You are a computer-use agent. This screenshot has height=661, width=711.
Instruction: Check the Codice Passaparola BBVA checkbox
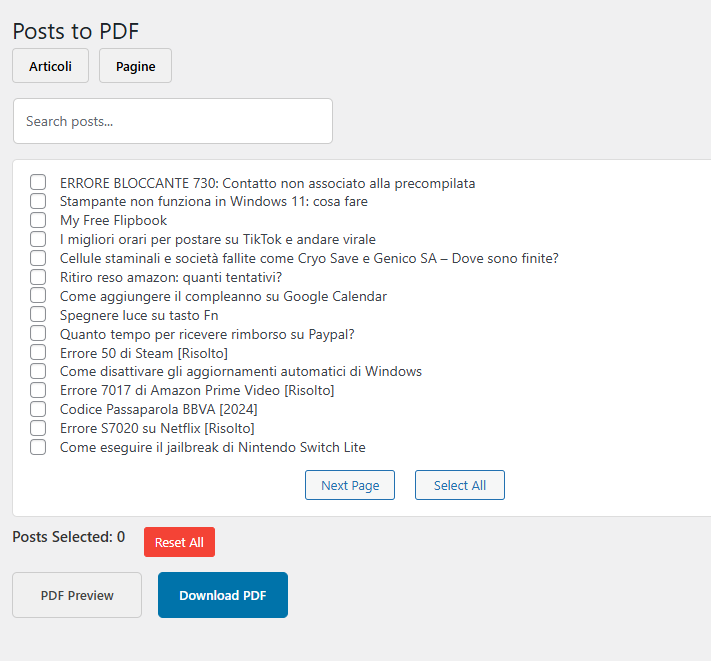pos(38,409)
